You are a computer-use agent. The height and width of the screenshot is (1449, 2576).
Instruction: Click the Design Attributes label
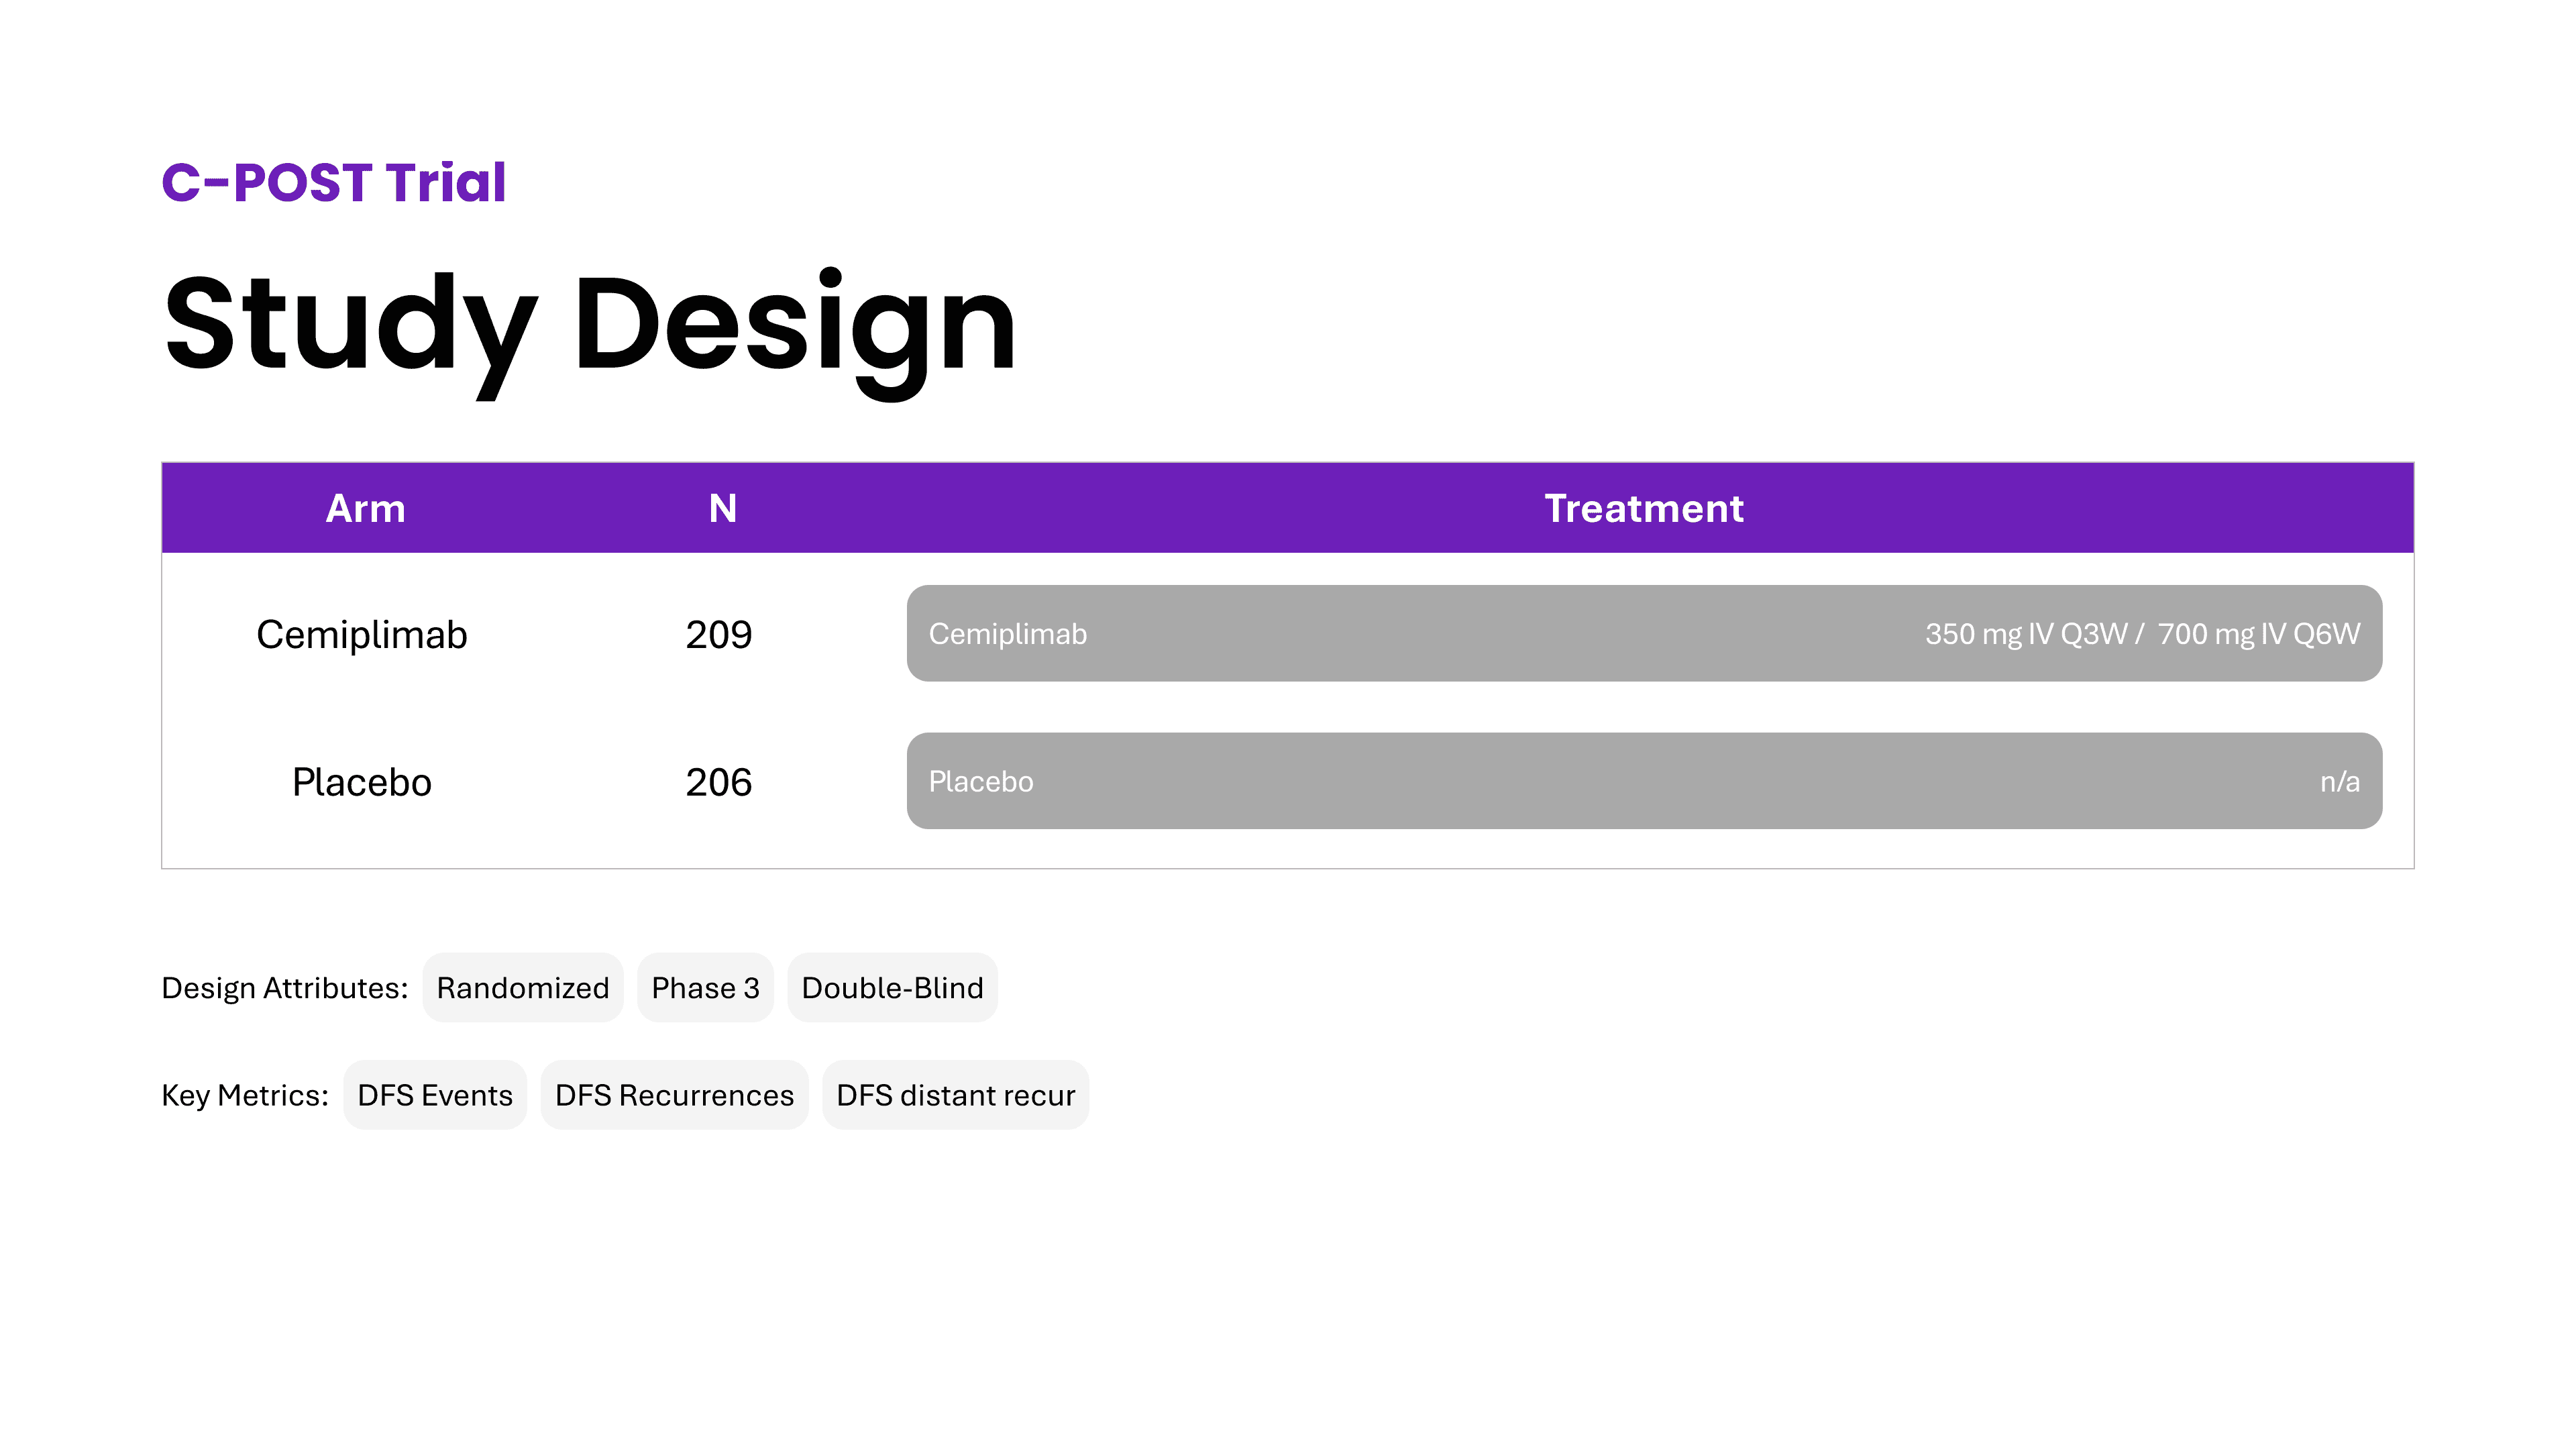pos(284,987)
